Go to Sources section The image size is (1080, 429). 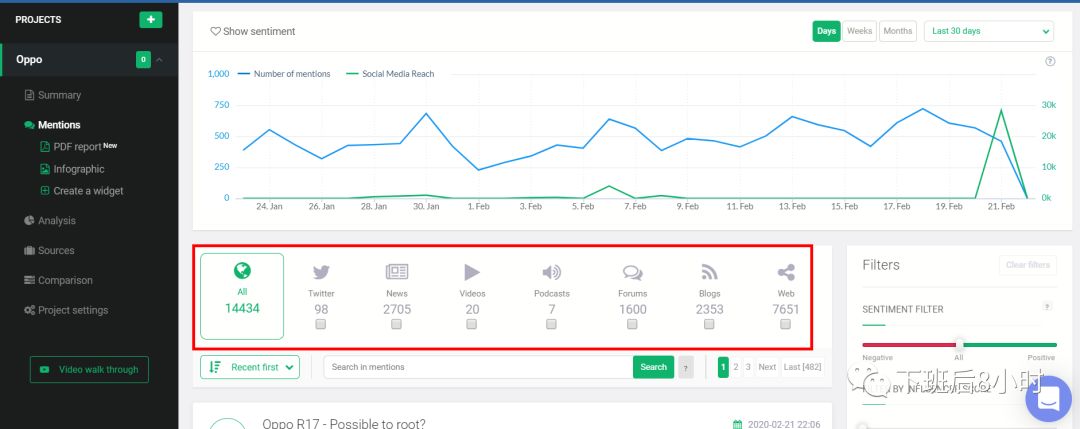coord(56,251)
